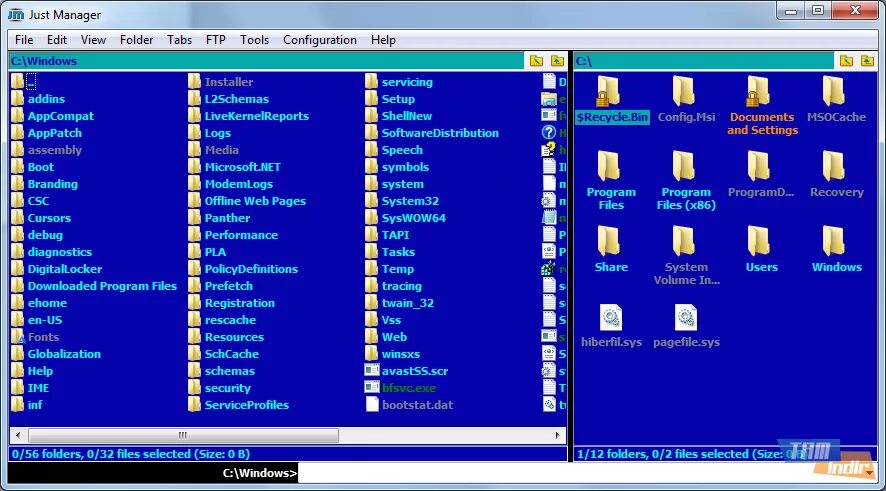Select the Config.Msi folder icon

point(684,91)
